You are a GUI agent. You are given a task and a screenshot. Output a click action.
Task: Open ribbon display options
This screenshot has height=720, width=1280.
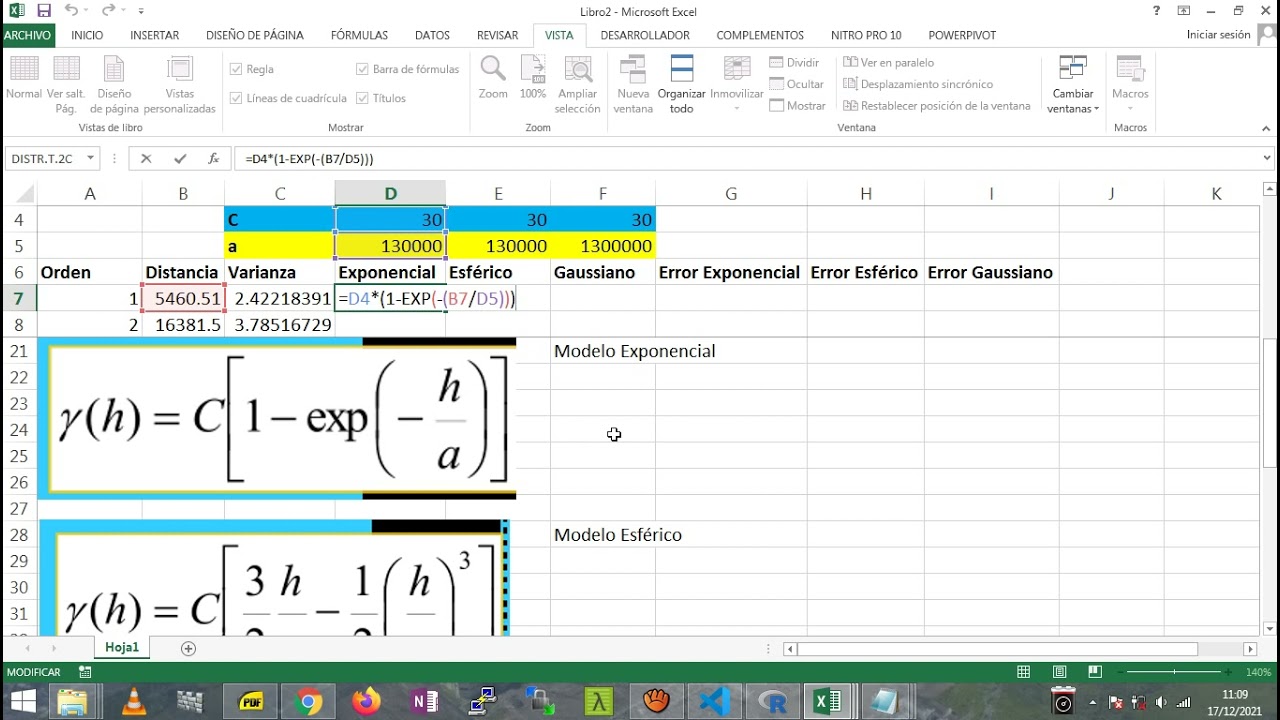pos(1184,11)
